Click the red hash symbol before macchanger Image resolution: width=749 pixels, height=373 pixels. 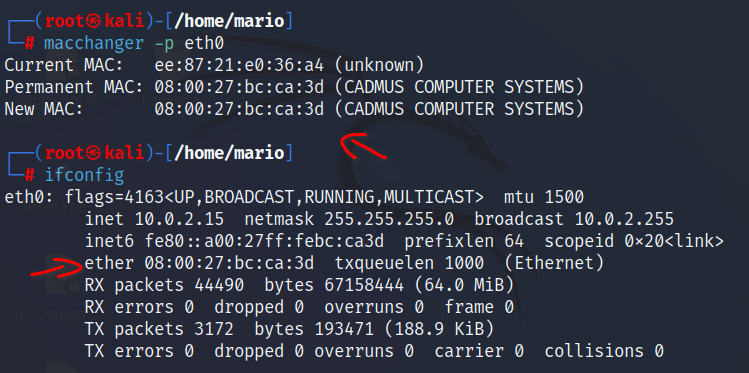pyautogui.click(x=30, y=43)
